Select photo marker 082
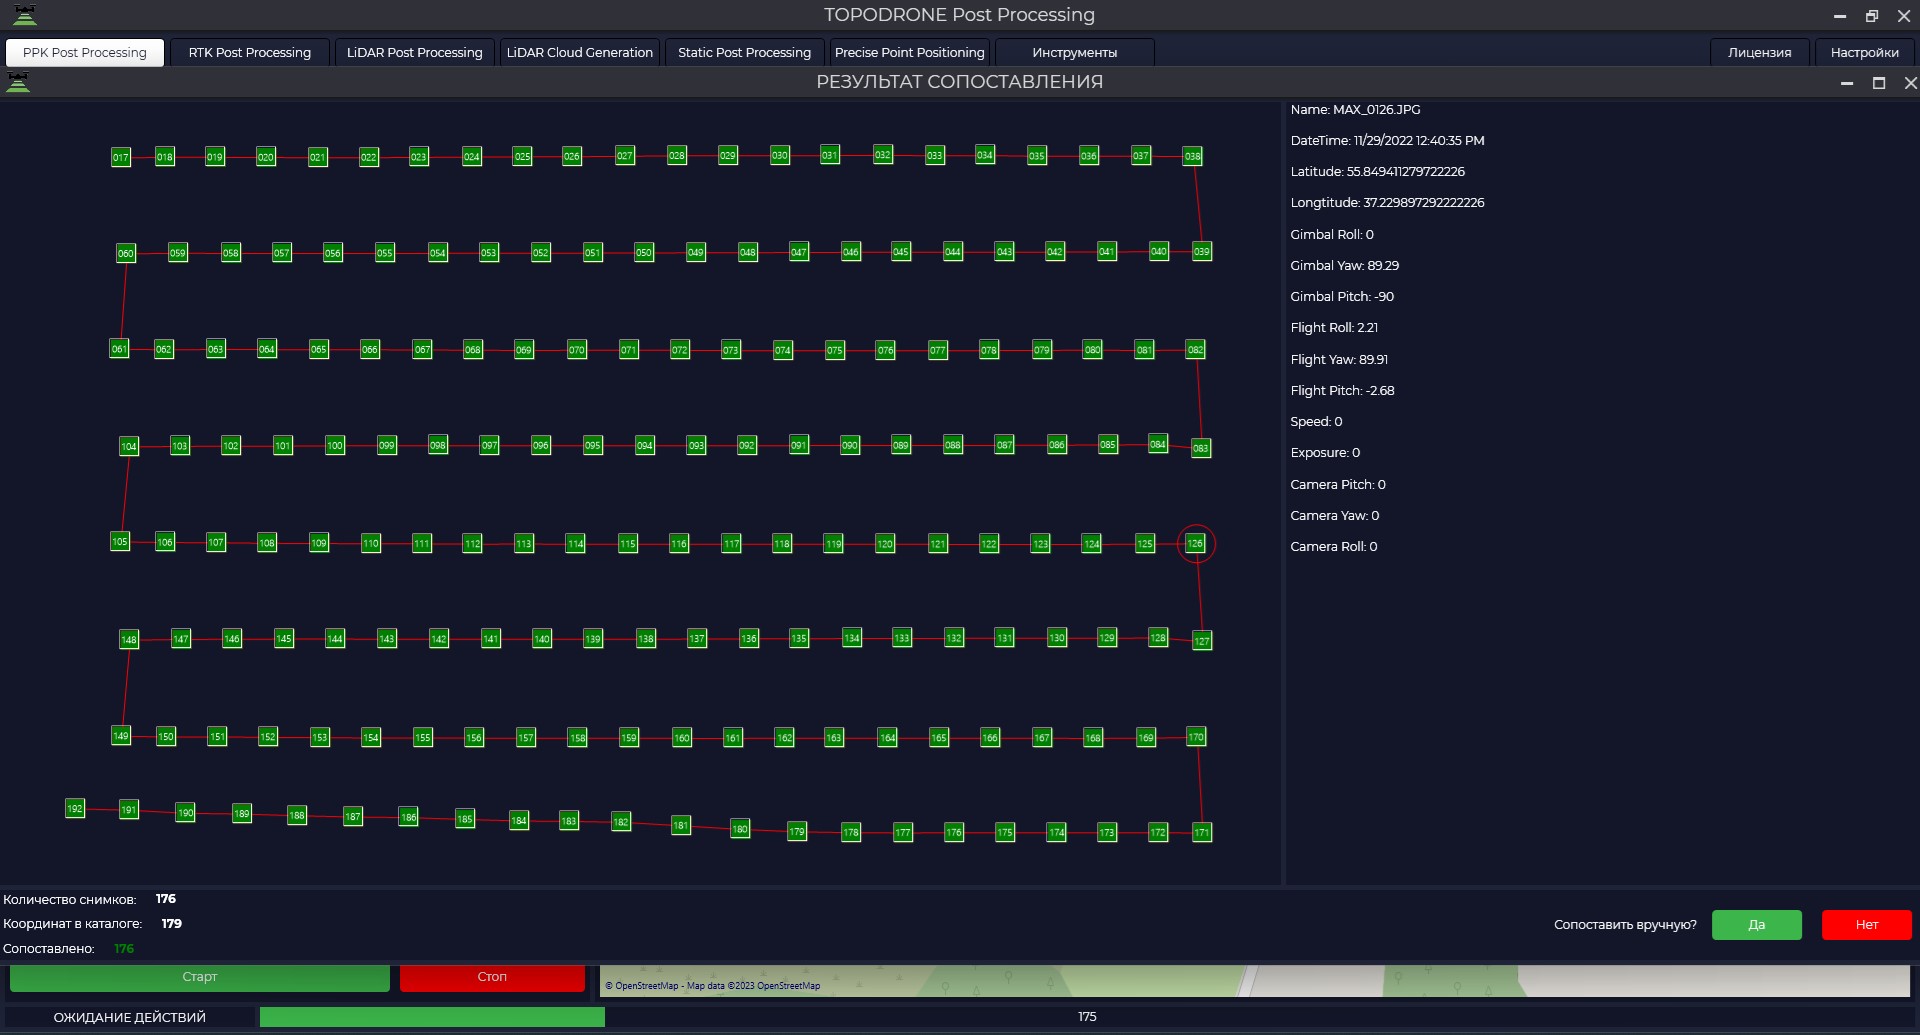 pyautogui.click(x=1196, y=349)
